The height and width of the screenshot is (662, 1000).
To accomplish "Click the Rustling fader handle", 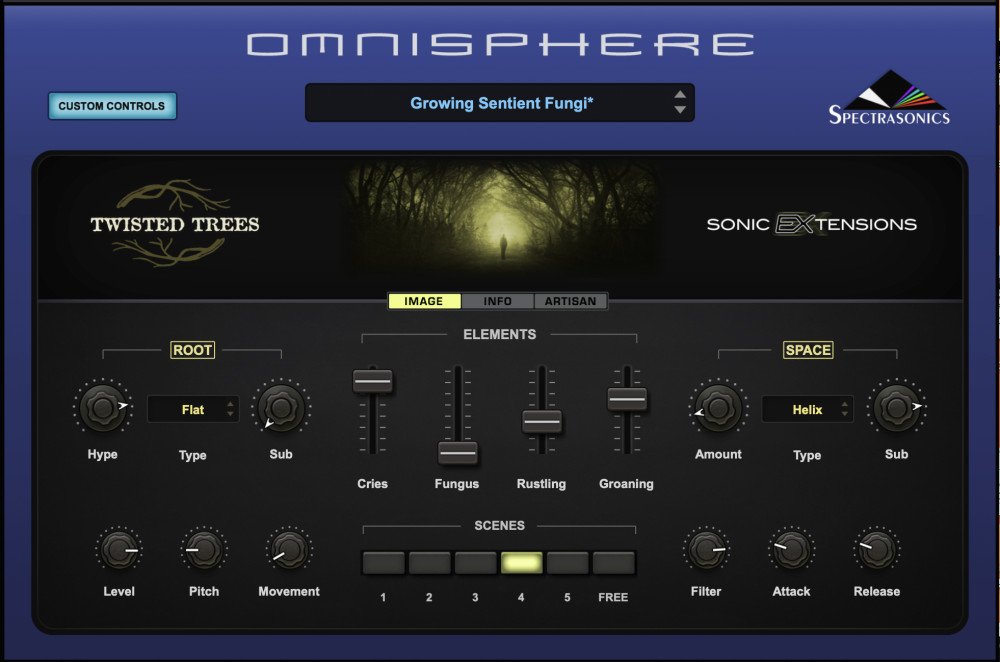I will coord(542,422).
